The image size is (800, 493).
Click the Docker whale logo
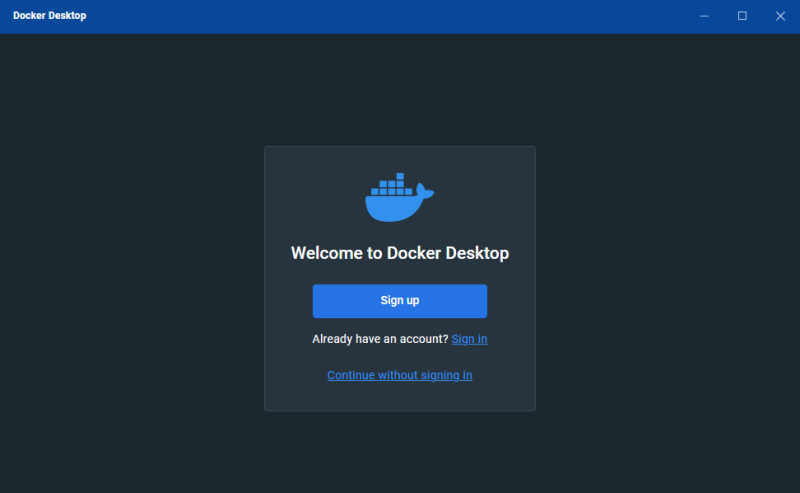tap(399, 198)
